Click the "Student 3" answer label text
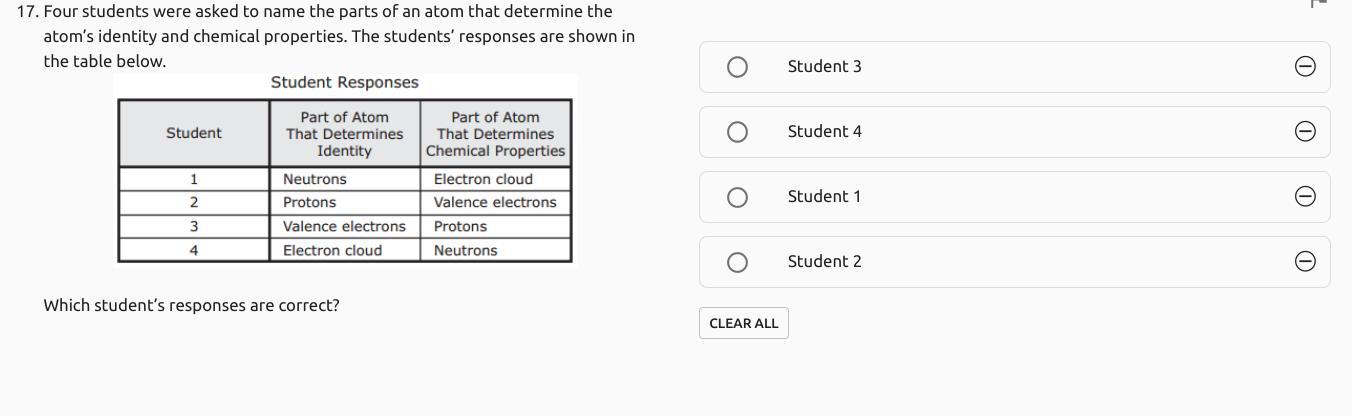Screen dimensions: 1352x416 [824, 67]
